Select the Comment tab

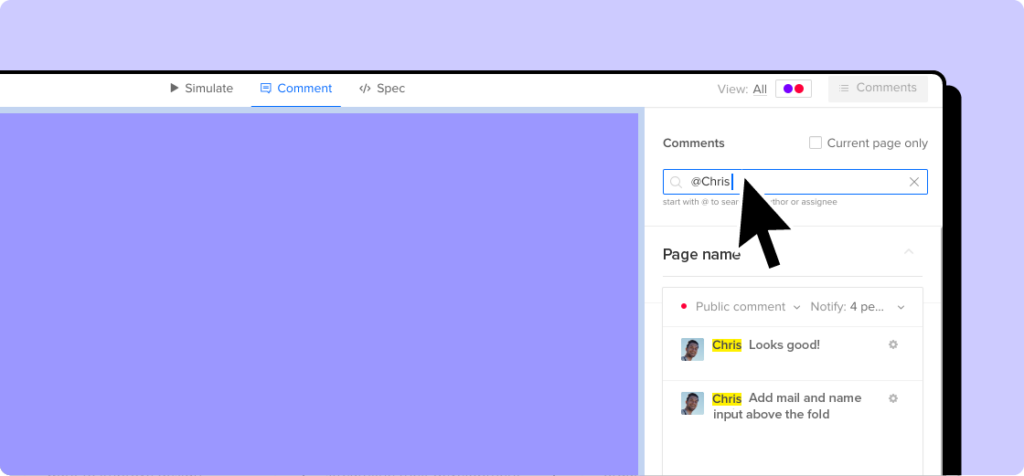click(x=295, y=88)
